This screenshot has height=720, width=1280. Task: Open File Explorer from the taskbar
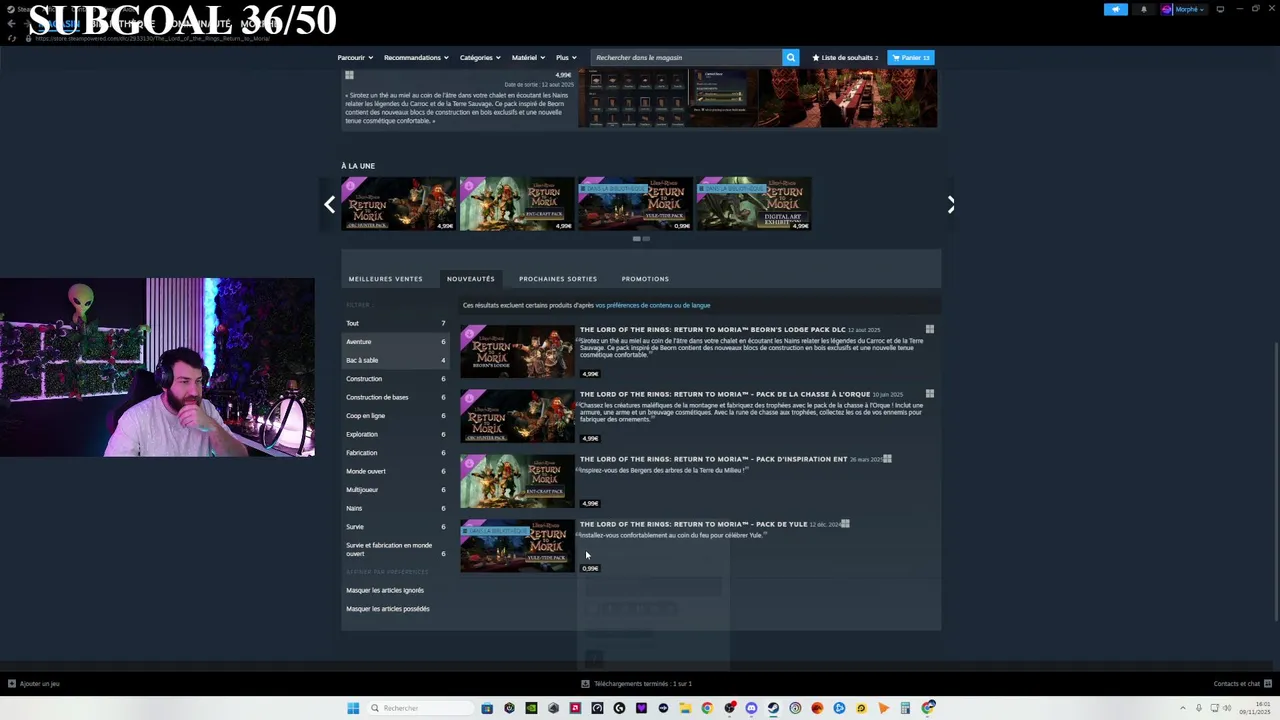pos(685,708)
